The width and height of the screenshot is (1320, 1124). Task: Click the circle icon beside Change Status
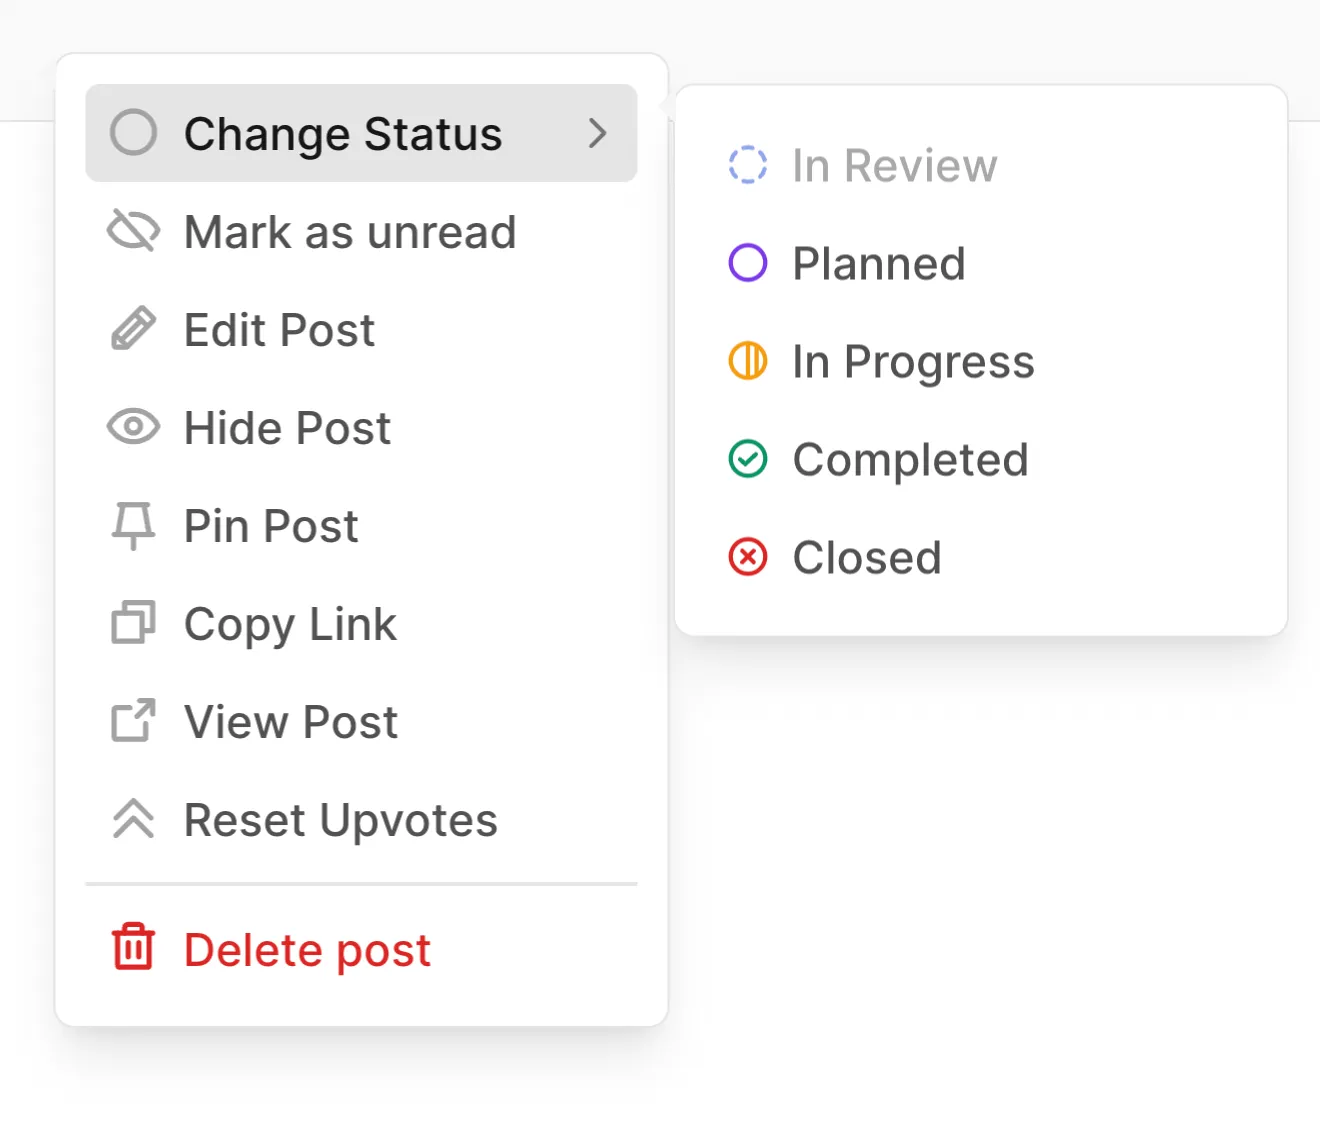pyautogui.click(x=133, y=132)
